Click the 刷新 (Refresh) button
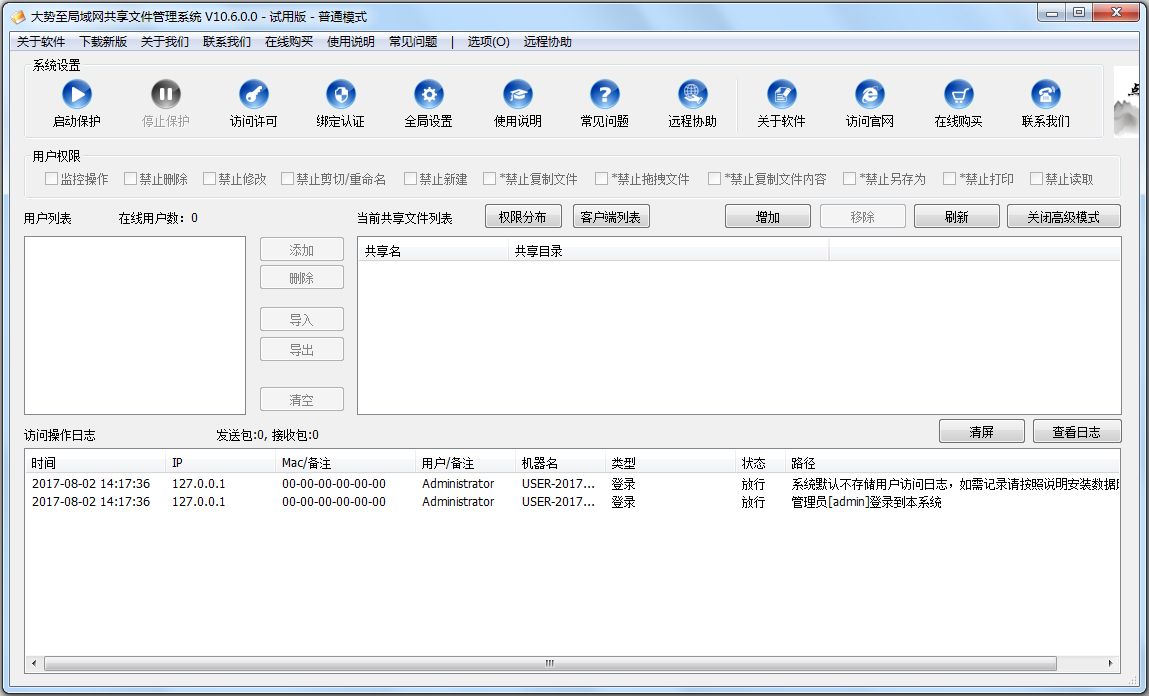The width and height of the screenshot is (1149, 696). coord(956,216)
